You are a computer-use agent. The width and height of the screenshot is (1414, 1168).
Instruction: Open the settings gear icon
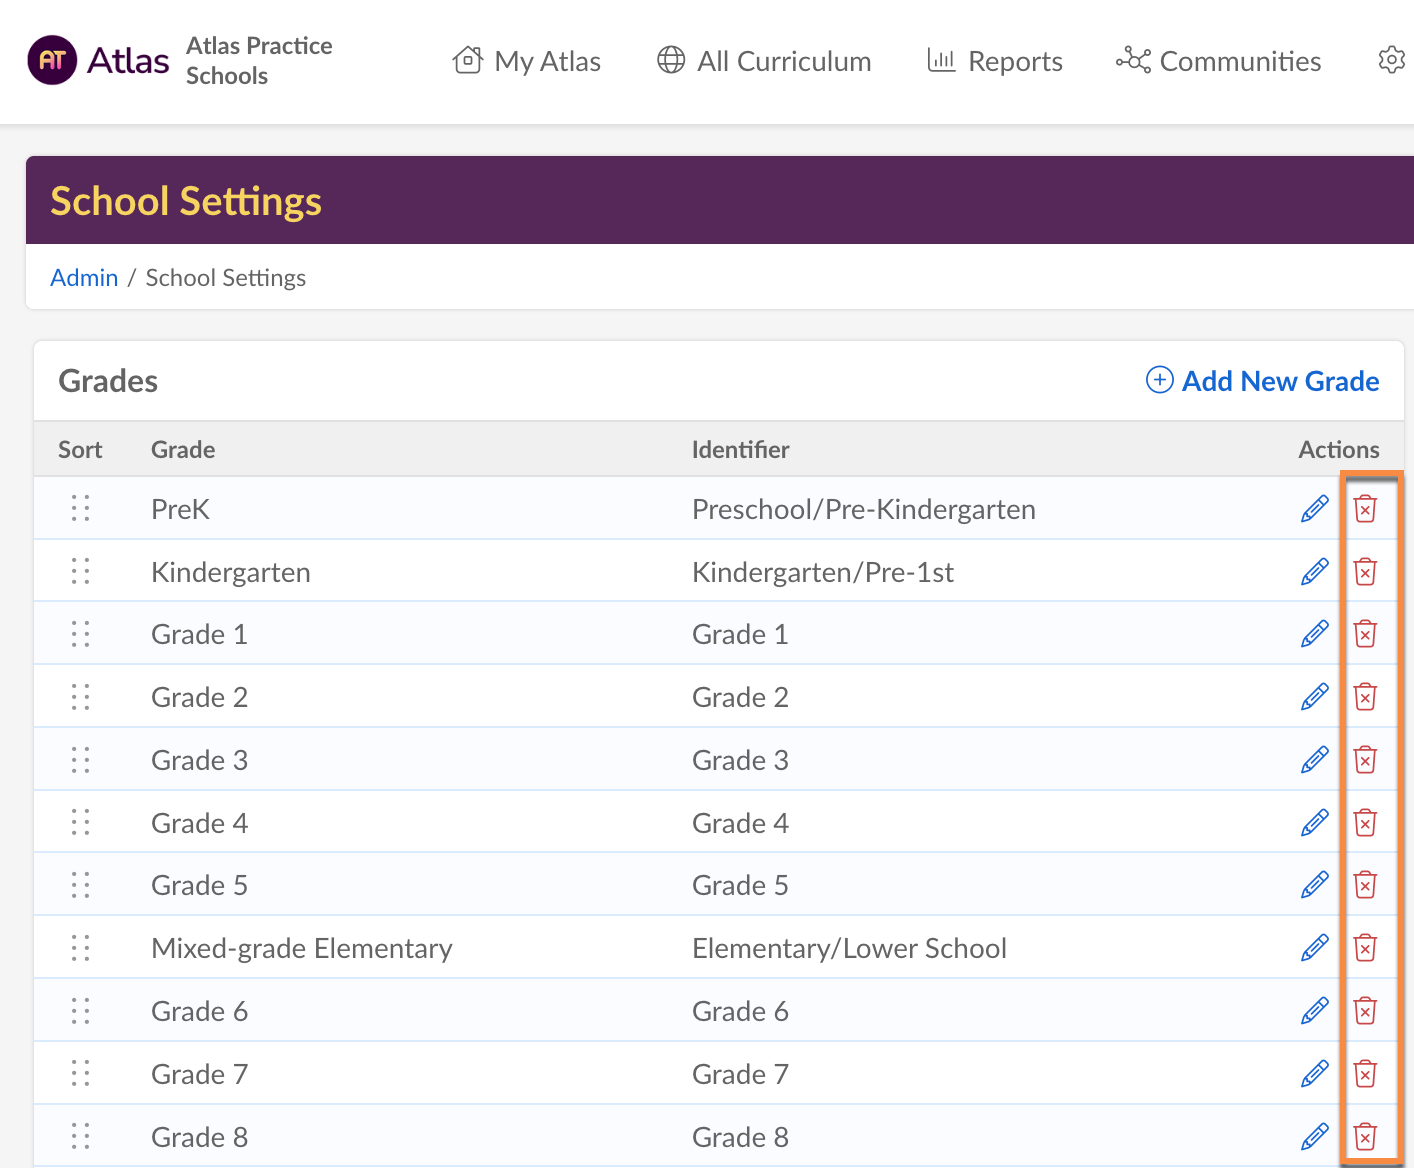pos(1391,60)
